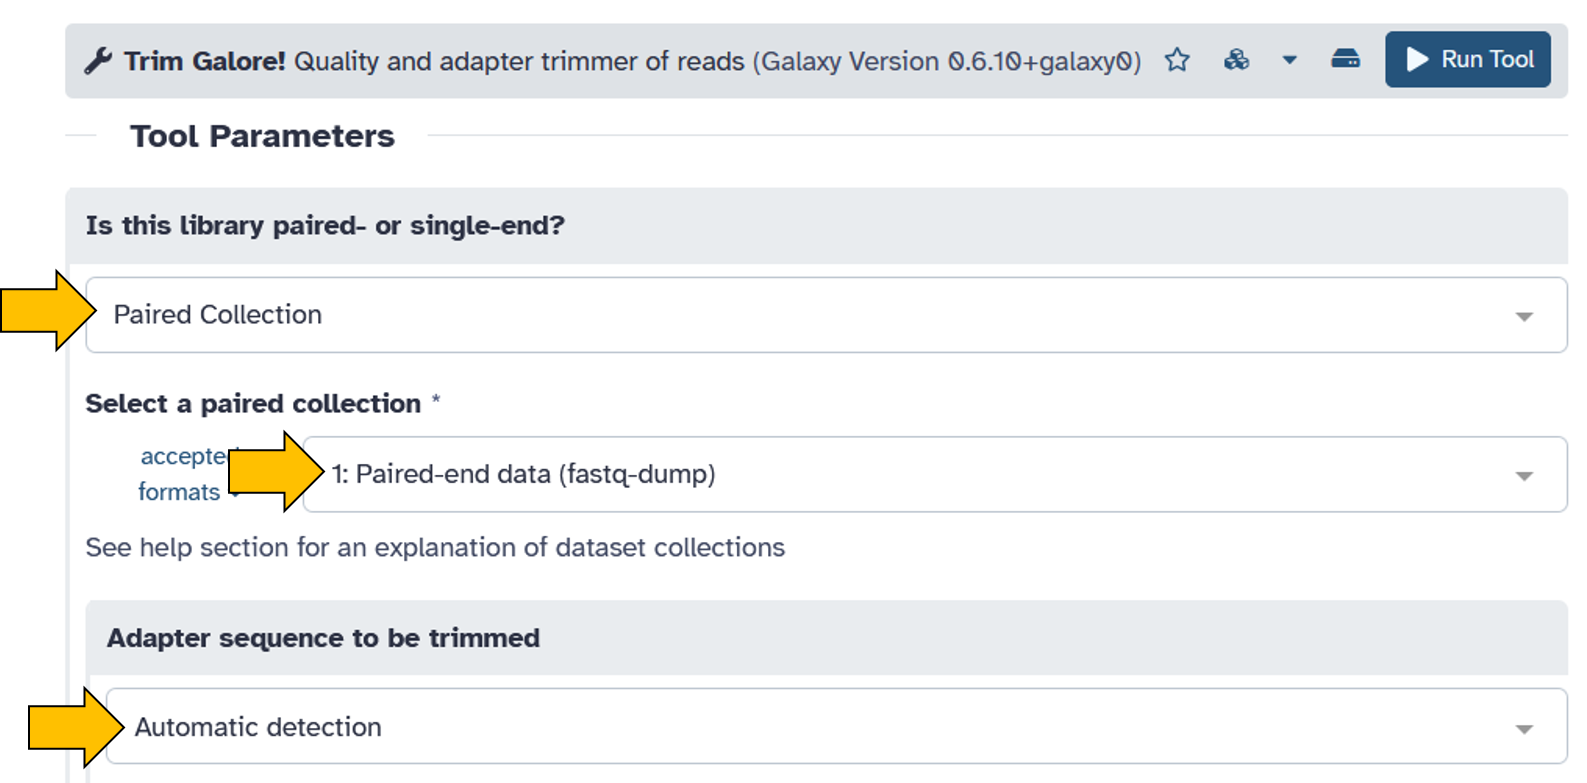
Task: Click the arrow on the paired collection selector
Action: pyautogui.click(x=1524, y=476)
